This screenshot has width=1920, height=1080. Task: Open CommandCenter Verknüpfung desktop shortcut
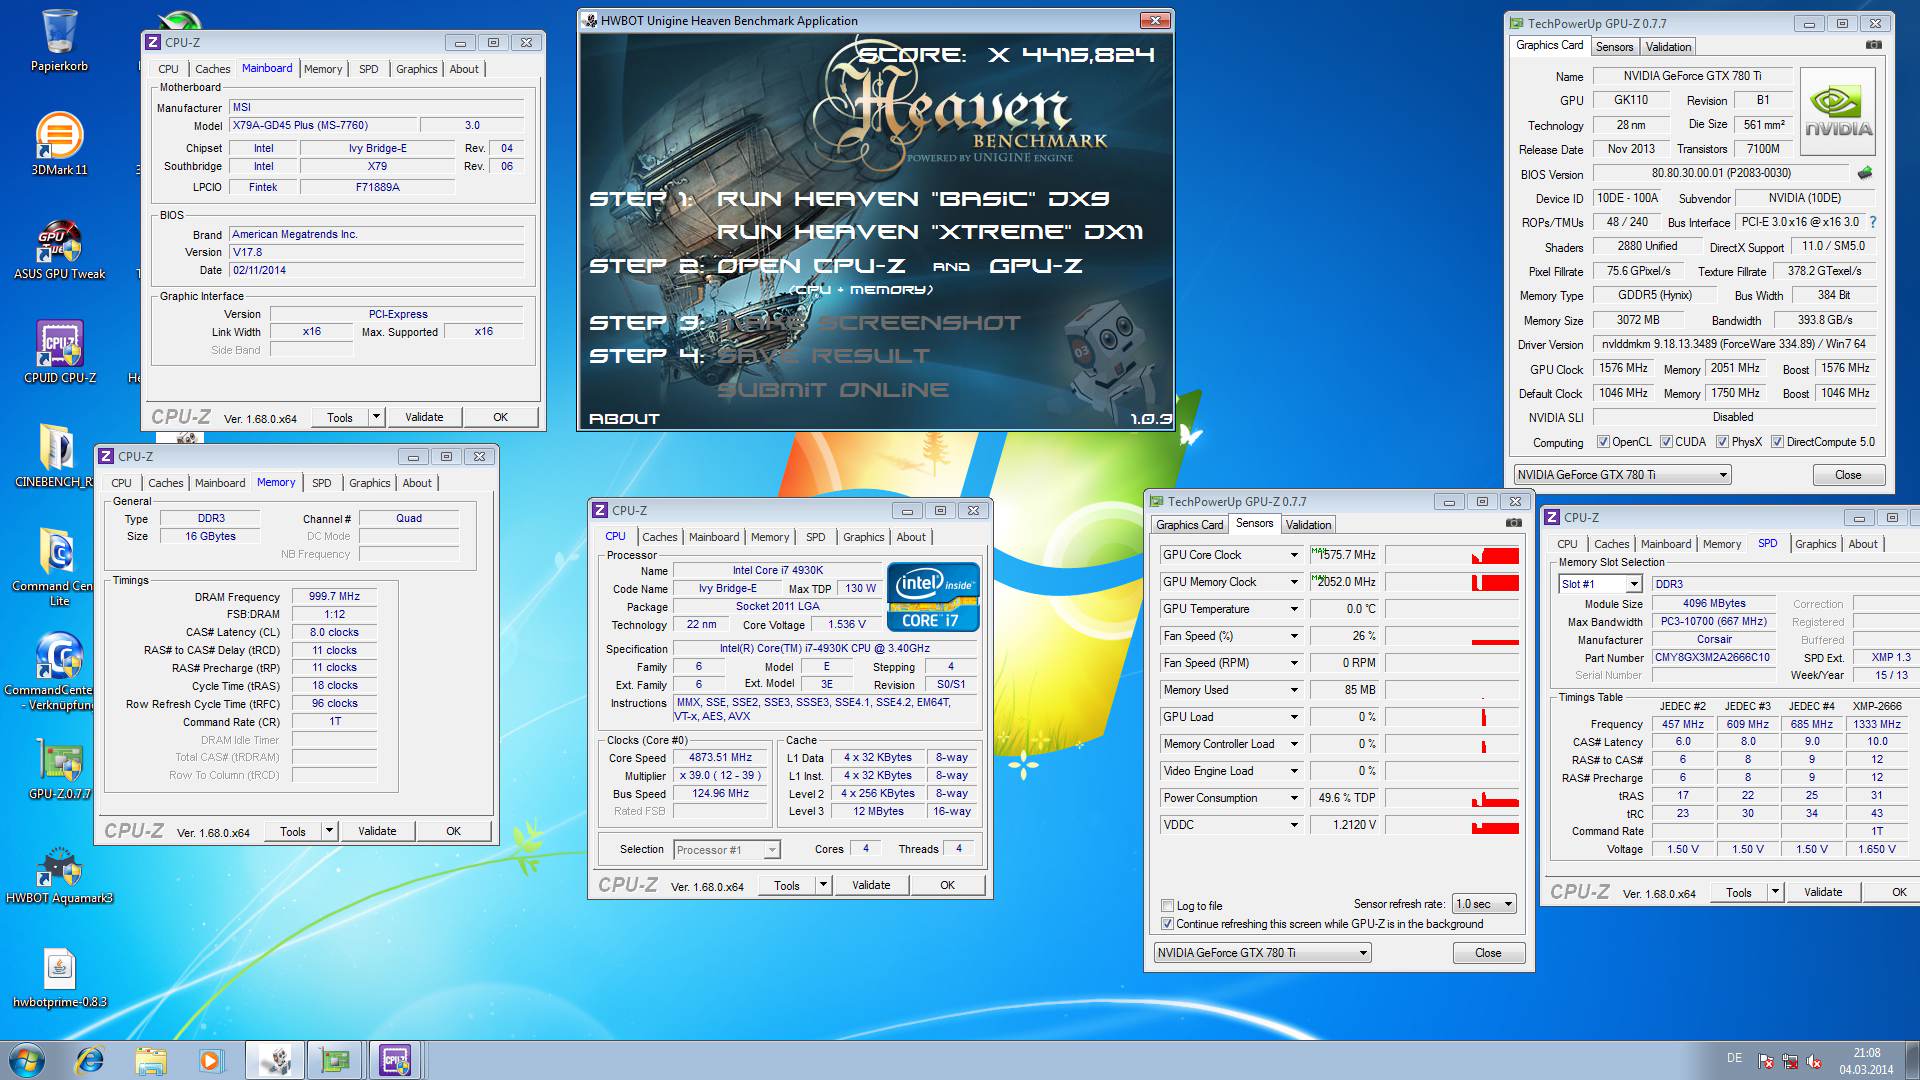coord(55,671)
